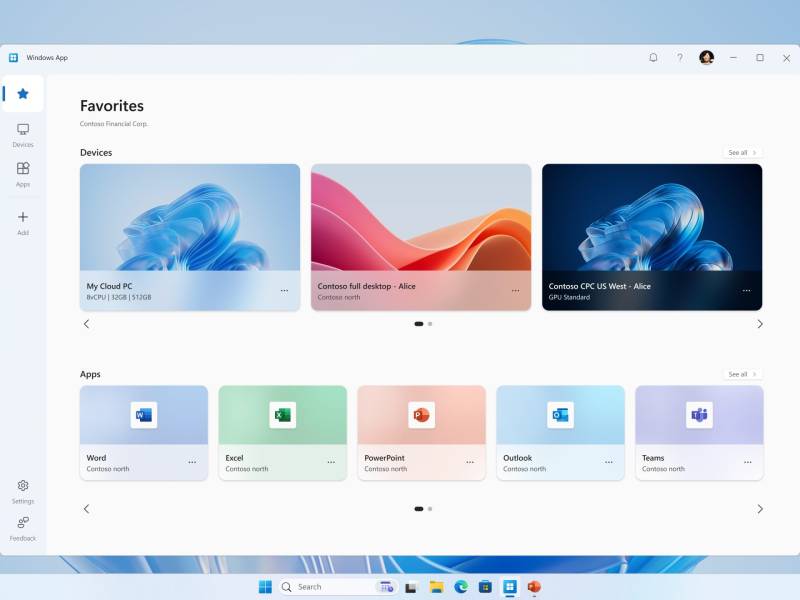Open File Explorer from the taskbar

[436, 587]
